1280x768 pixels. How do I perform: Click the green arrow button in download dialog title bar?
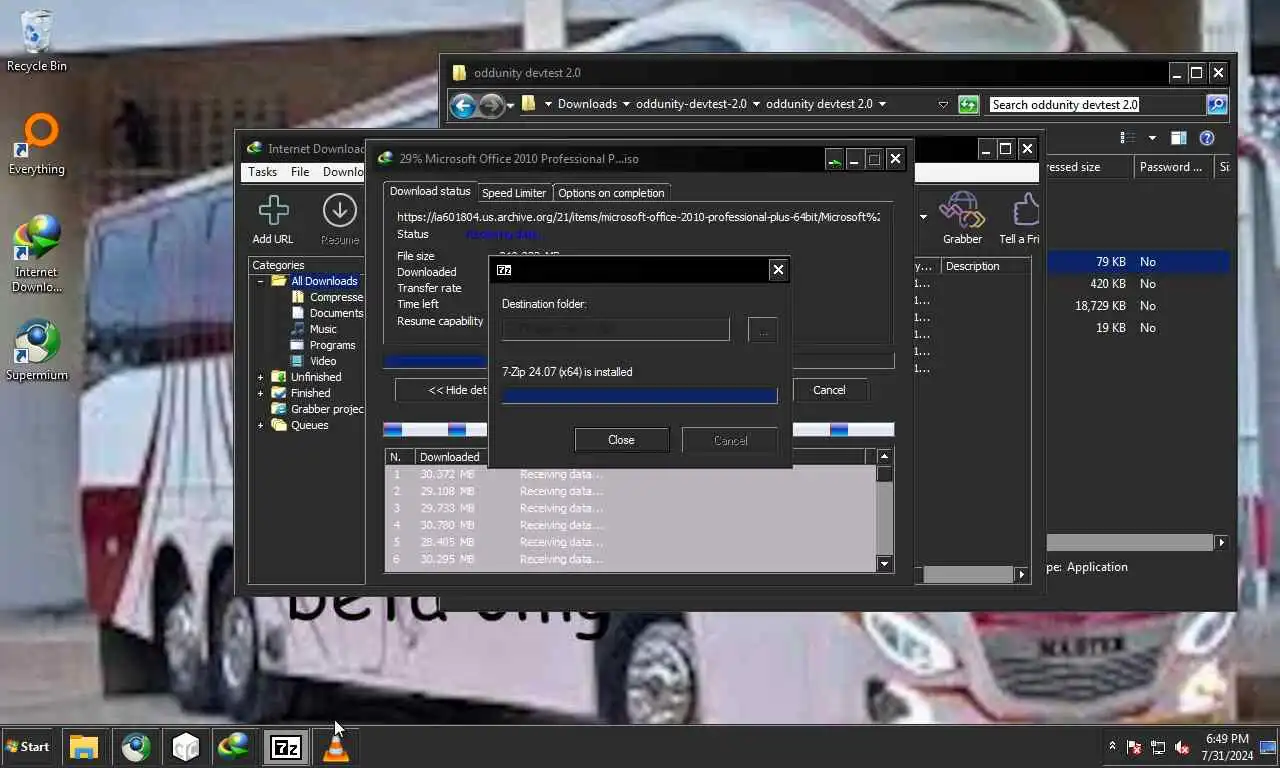tap(834, 159)
